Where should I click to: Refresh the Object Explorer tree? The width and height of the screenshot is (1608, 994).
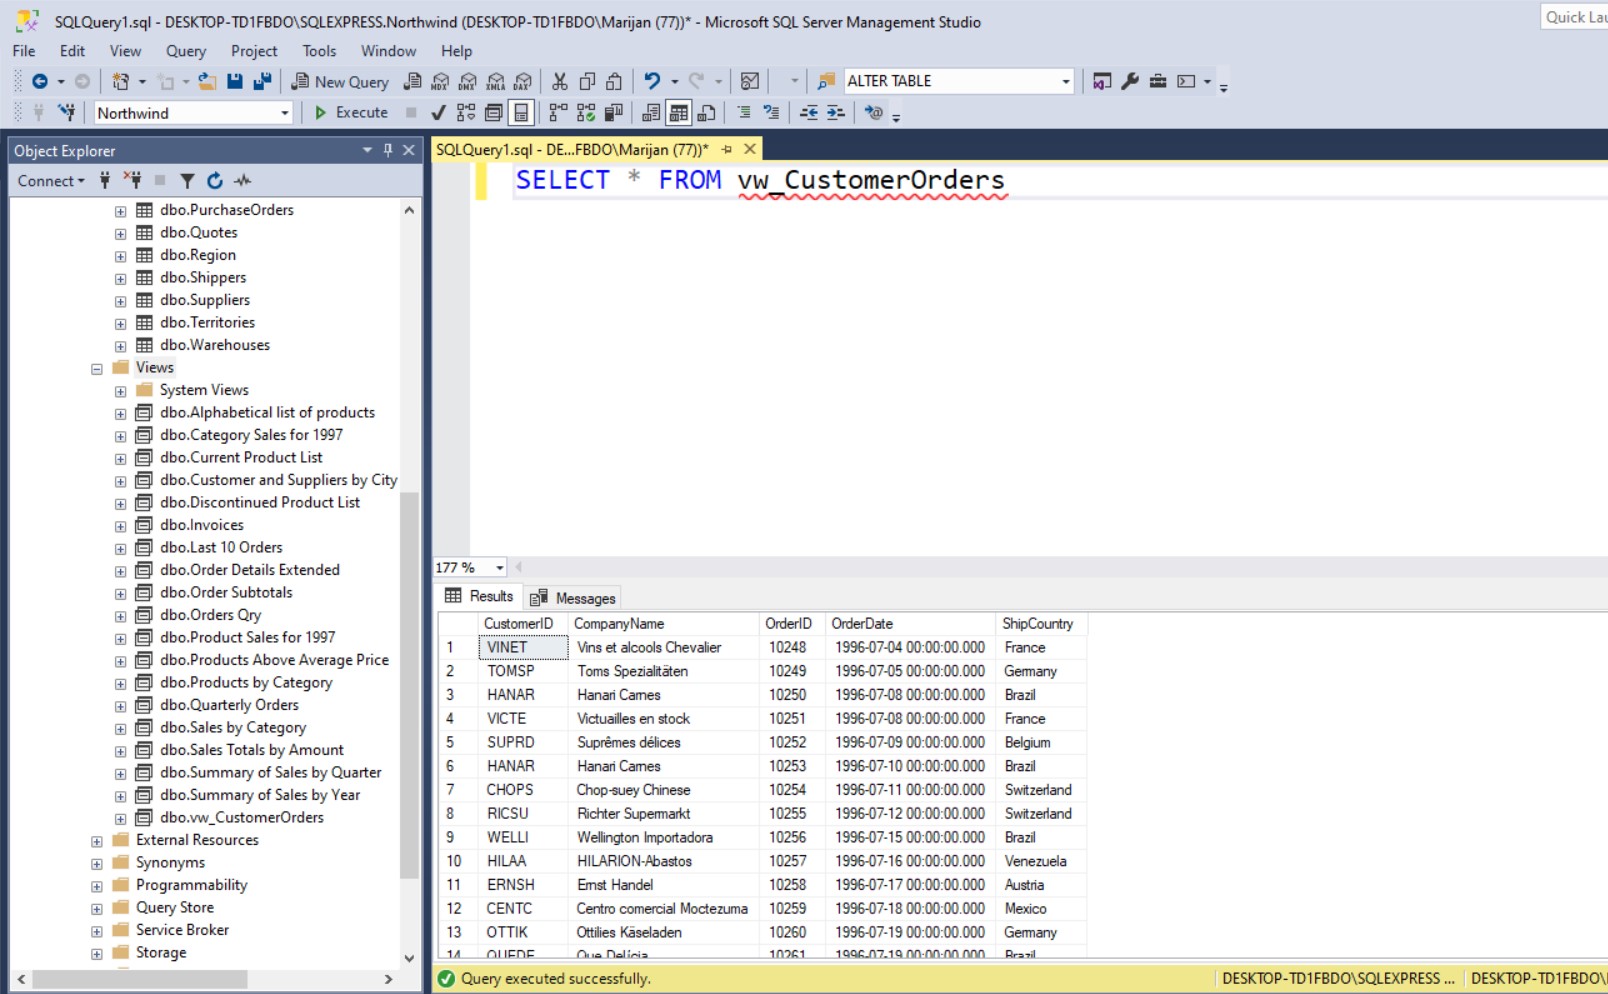click(x=215, y=181)
